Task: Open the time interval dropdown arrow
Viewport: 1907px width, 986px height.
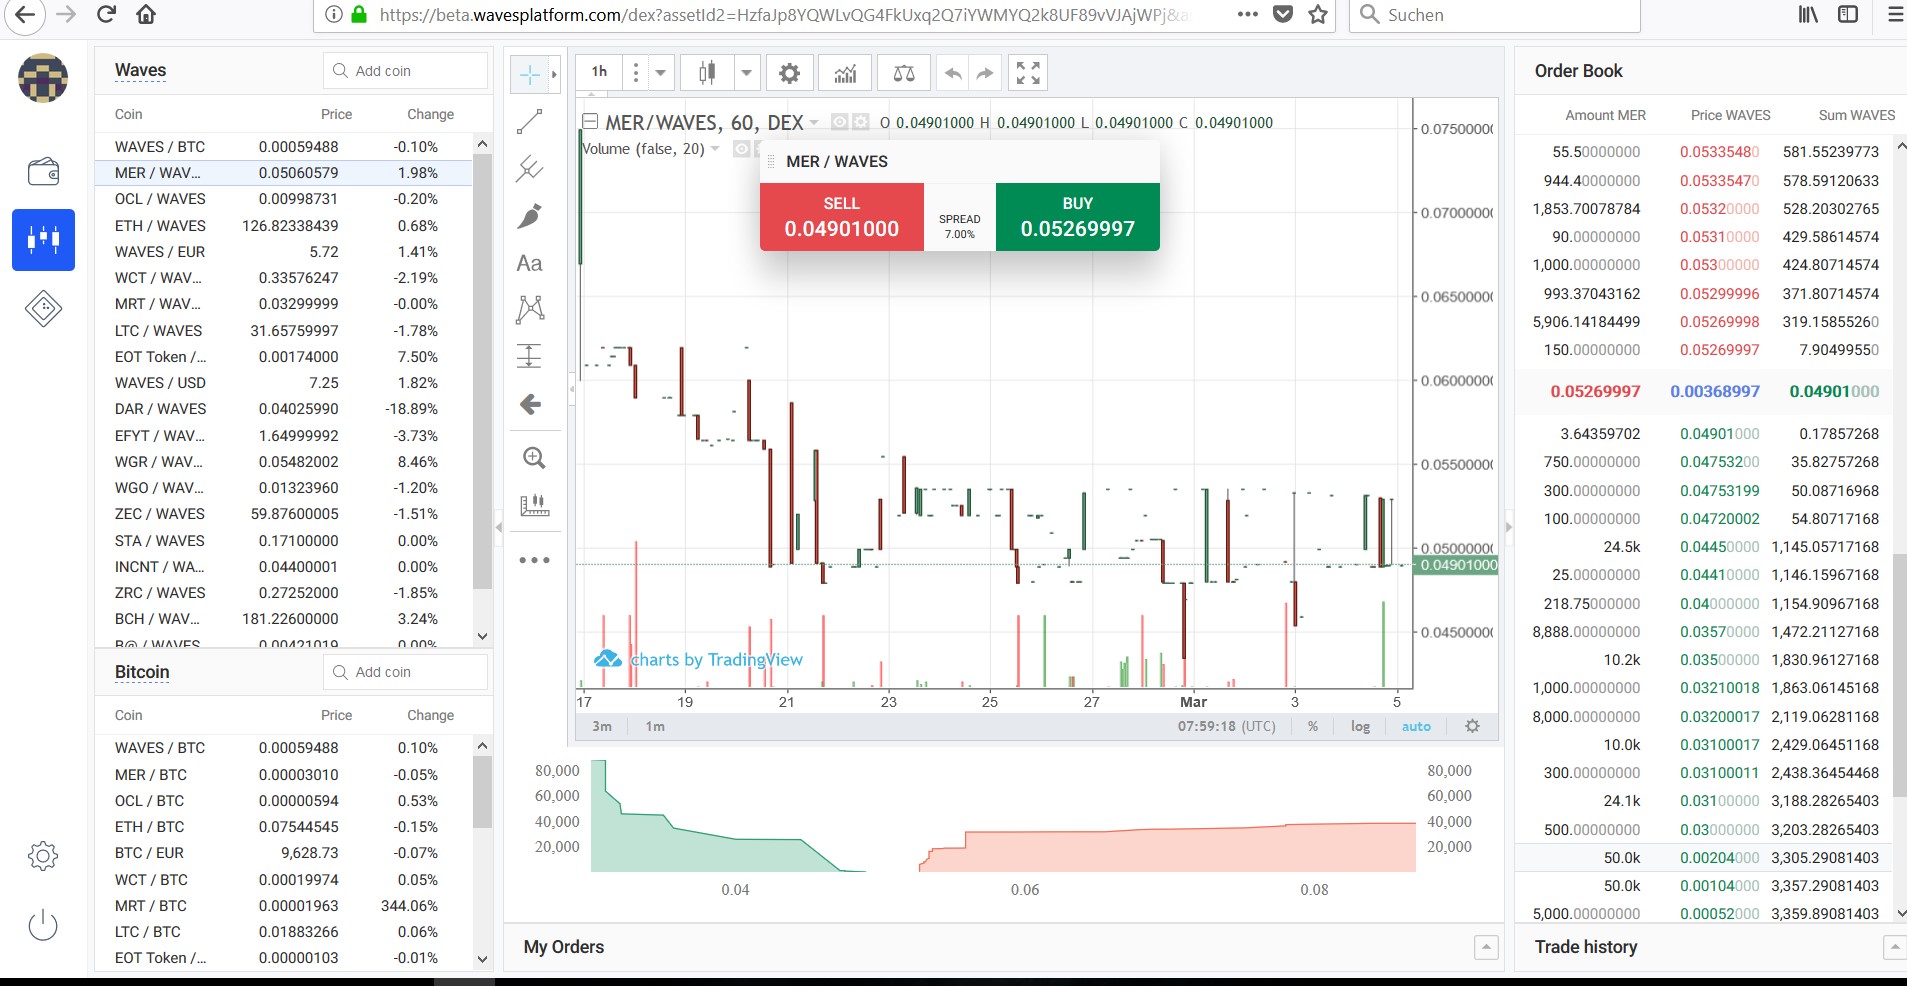Action: coord(660,73)
